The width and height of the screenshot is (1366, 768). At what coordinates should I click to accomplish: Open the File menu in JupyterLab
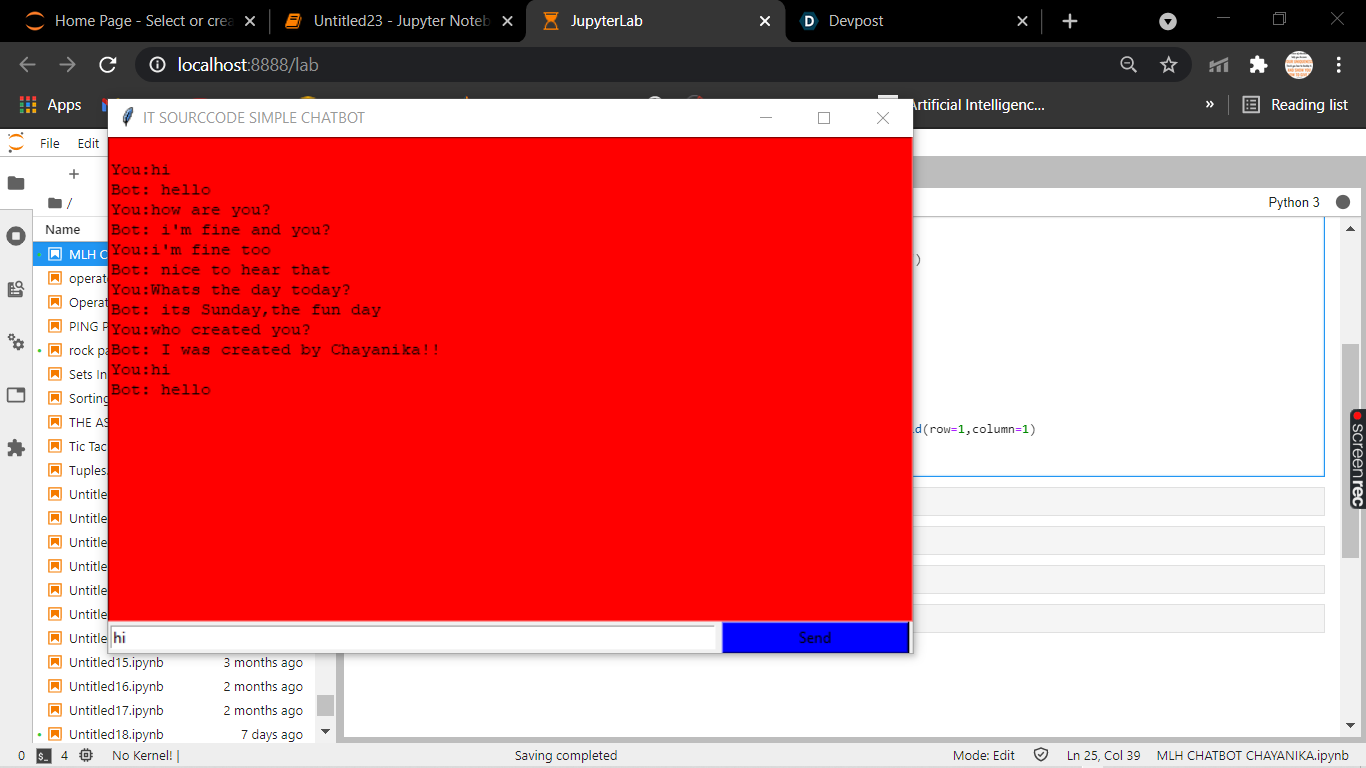[50, 143]
